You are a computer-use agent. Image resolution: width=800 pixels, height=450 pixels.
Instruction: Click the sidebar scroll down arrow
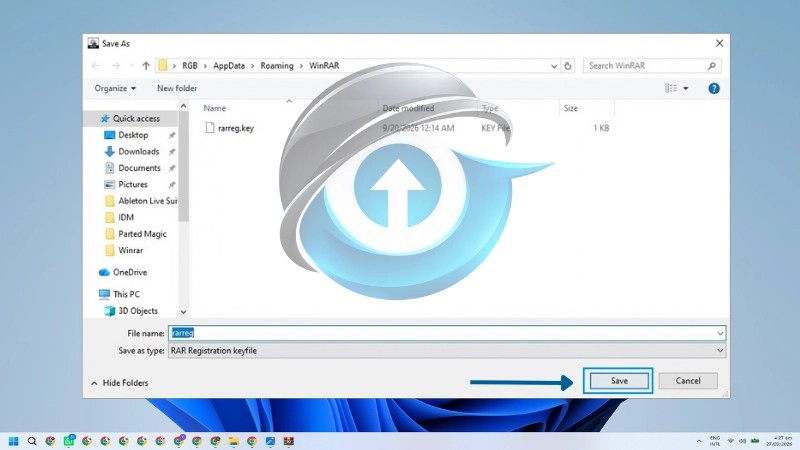(x=184, y=312)
